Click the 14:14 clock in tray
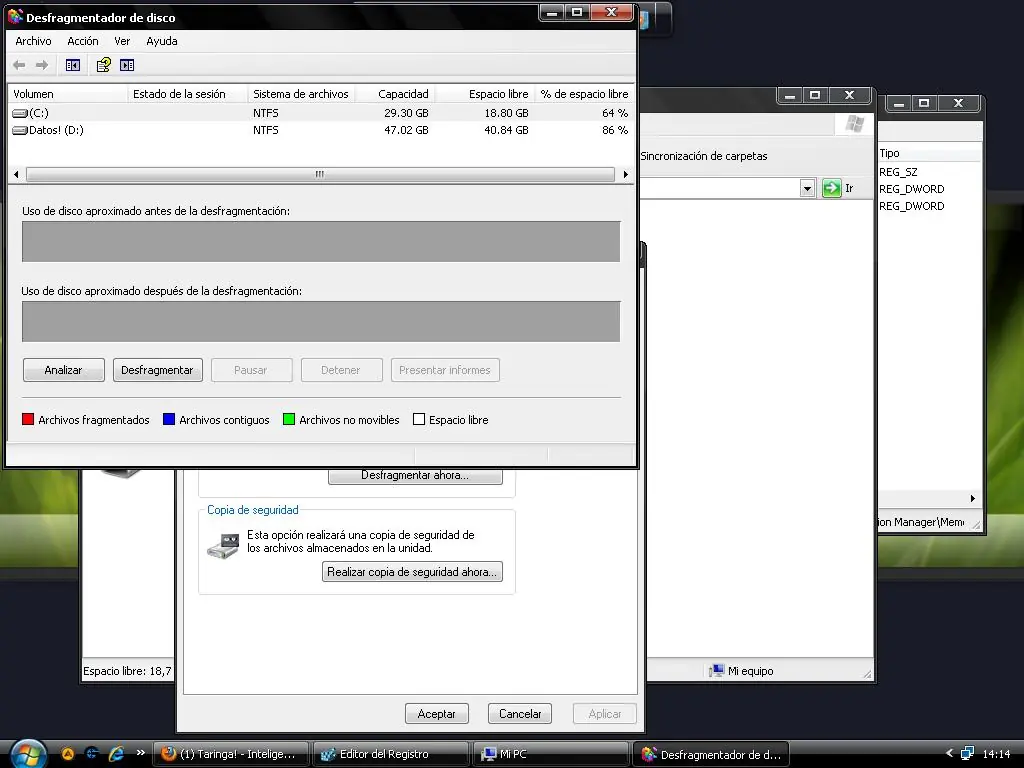 (996, 754)
